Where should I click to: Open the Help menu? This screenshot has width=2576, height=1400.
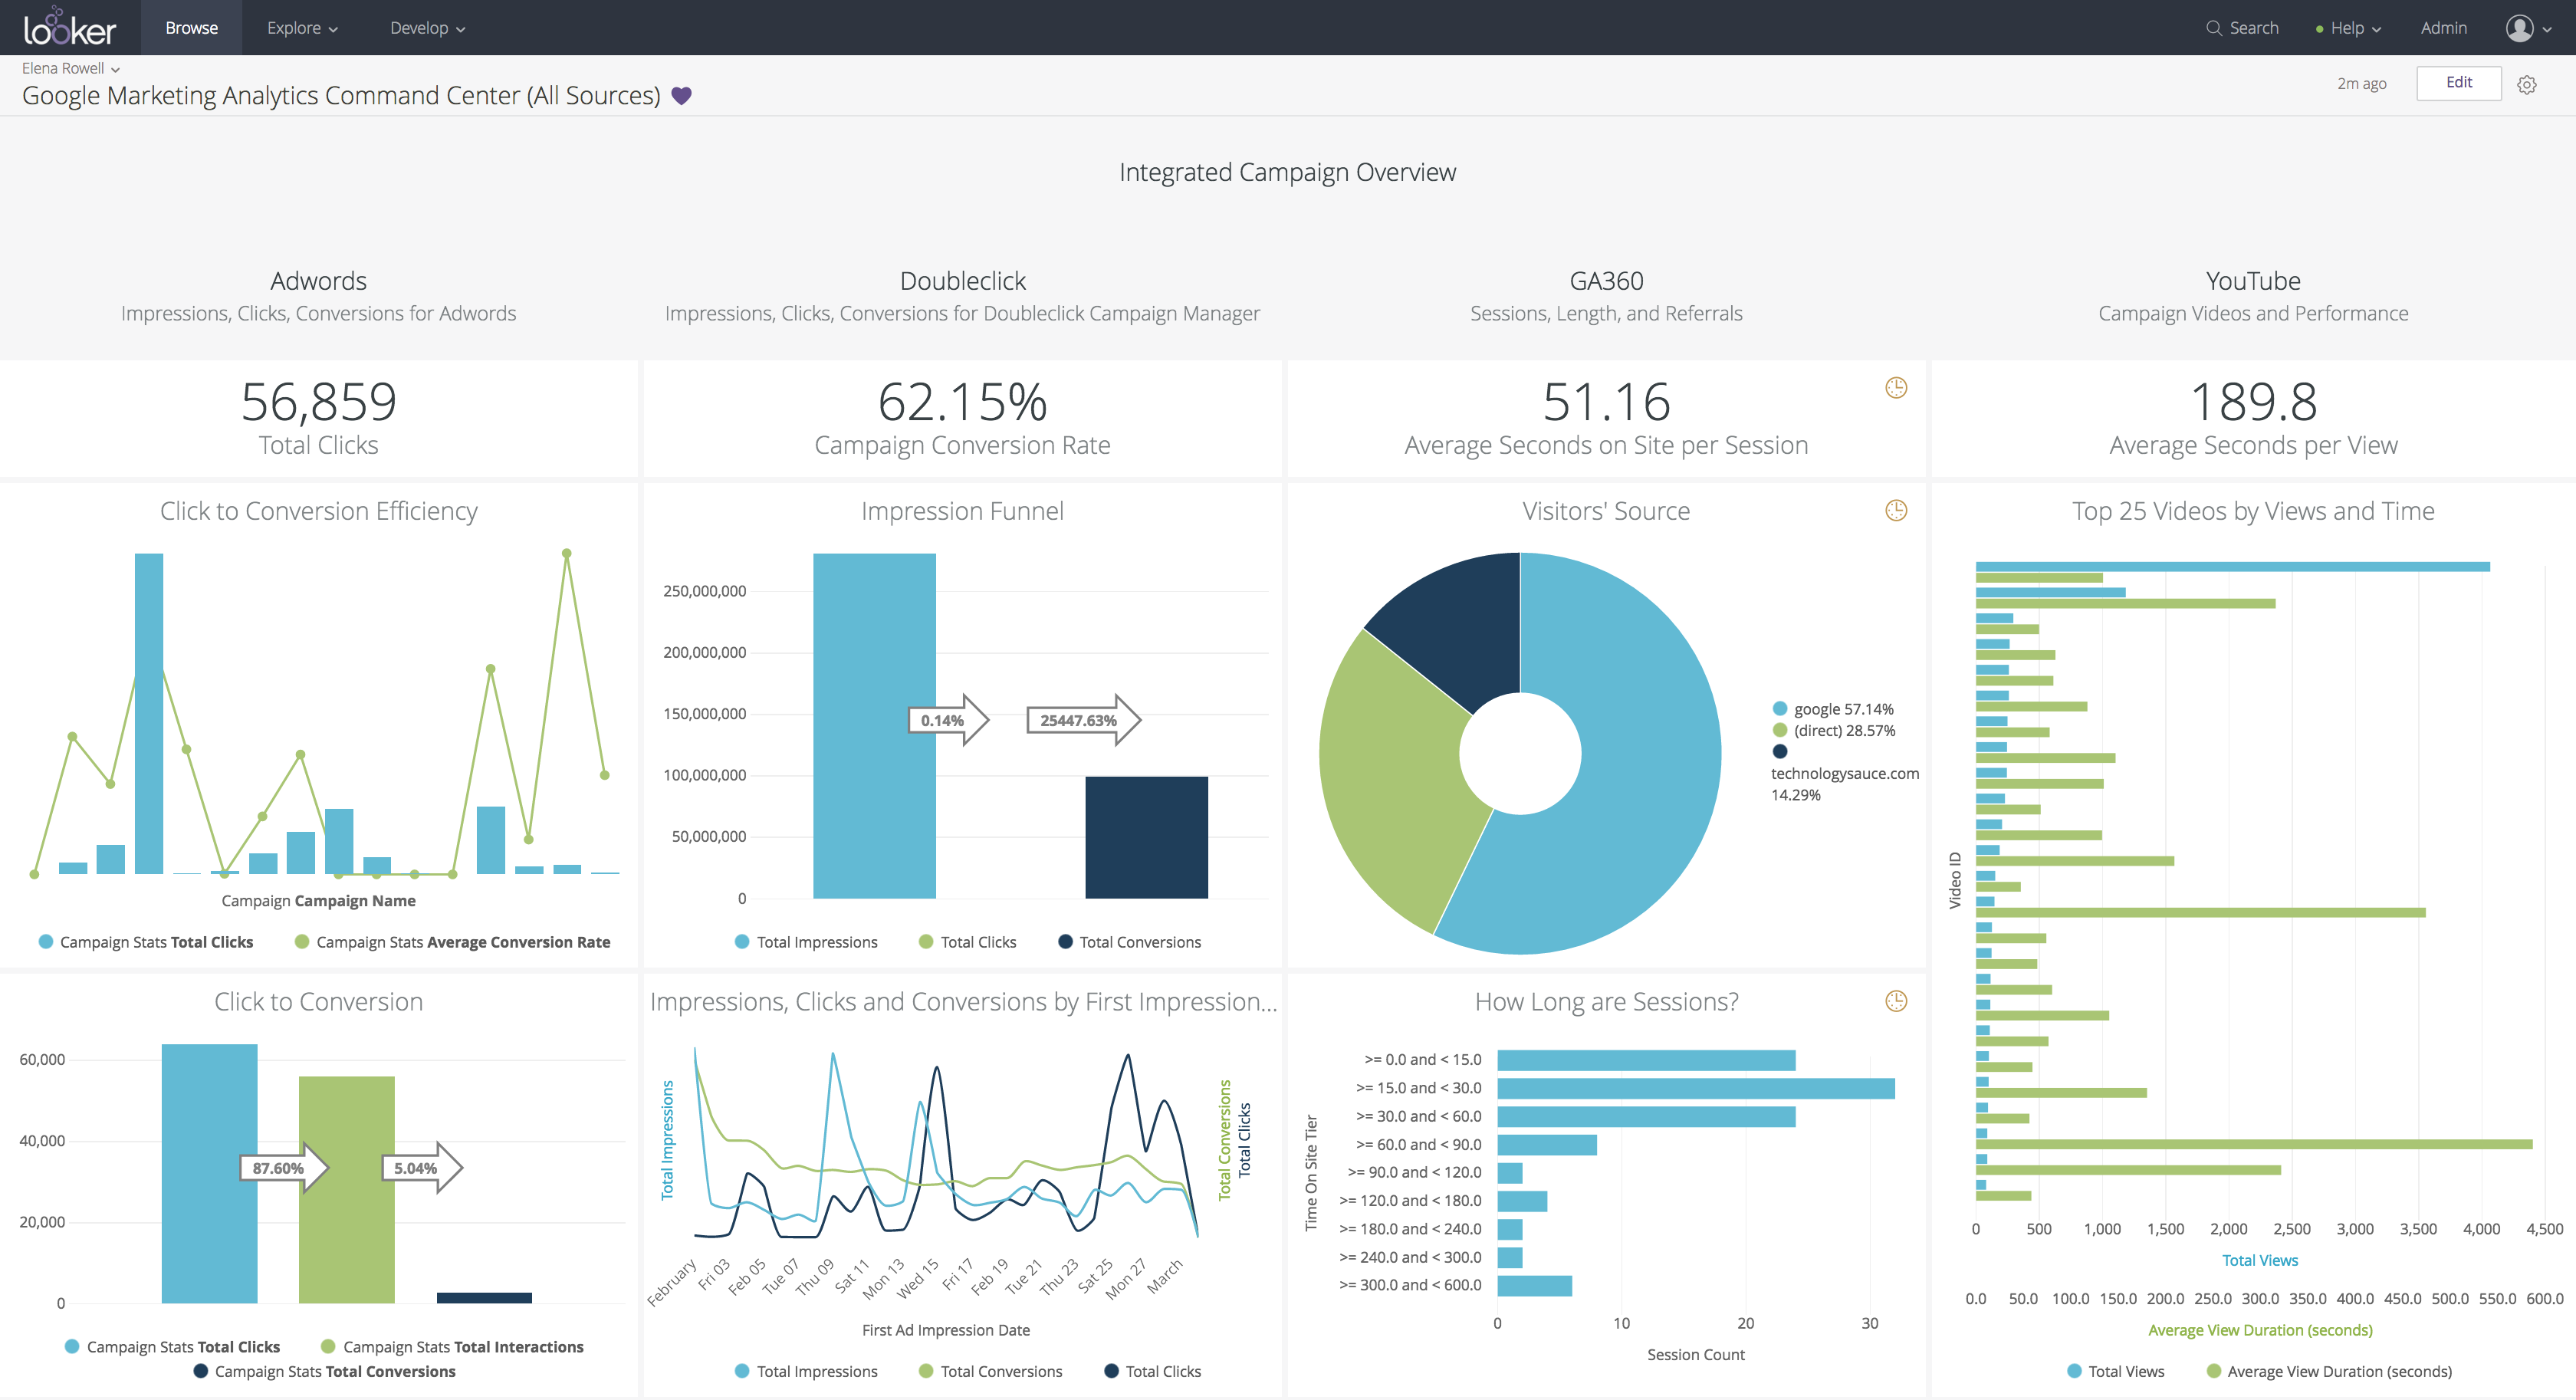coord(2348,28)
